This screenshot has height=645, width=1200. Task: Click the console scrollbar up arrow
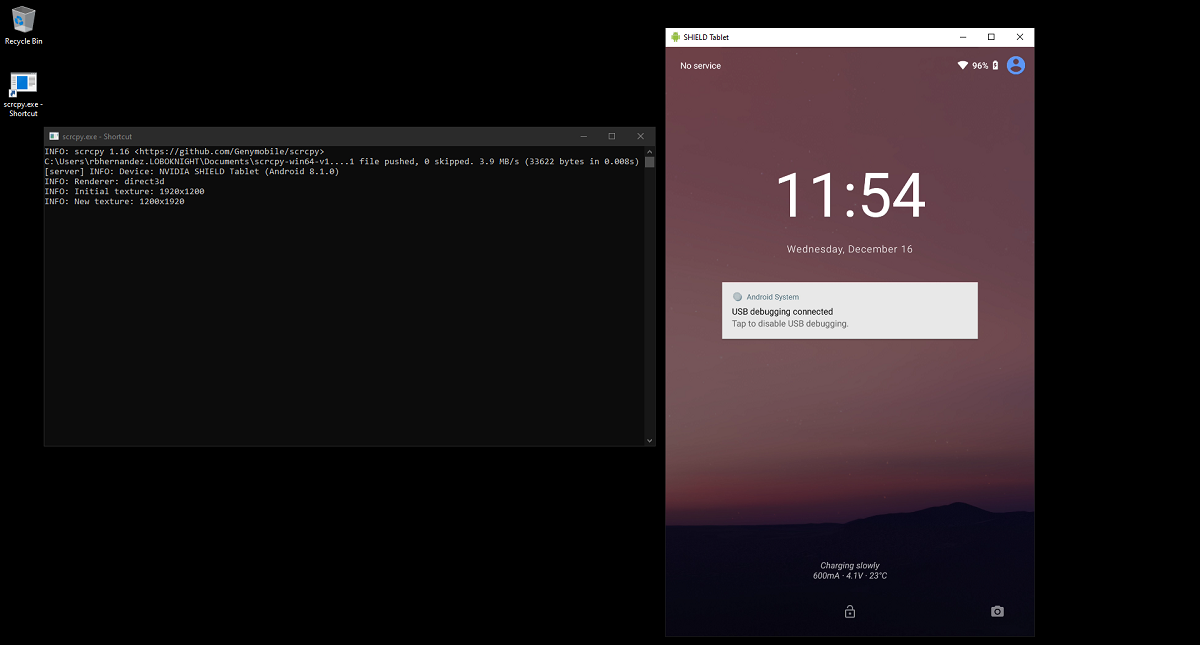point(650,151)
